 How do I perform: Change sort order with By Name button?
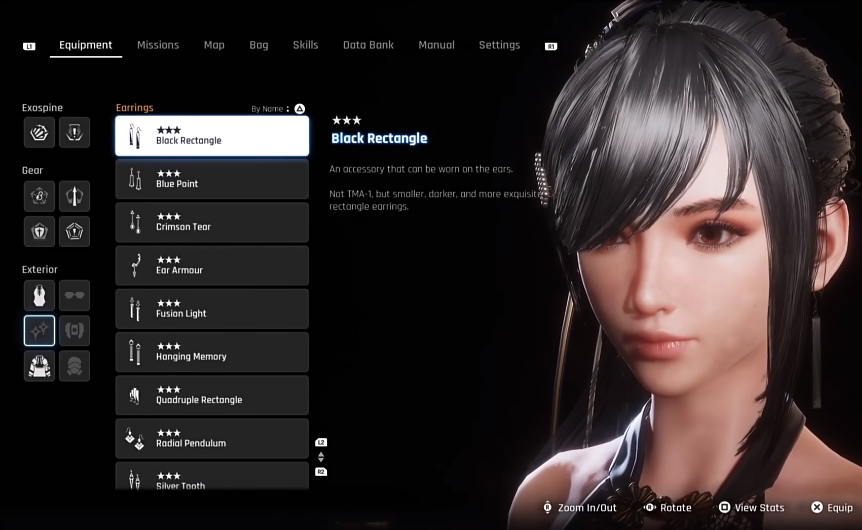278,109
